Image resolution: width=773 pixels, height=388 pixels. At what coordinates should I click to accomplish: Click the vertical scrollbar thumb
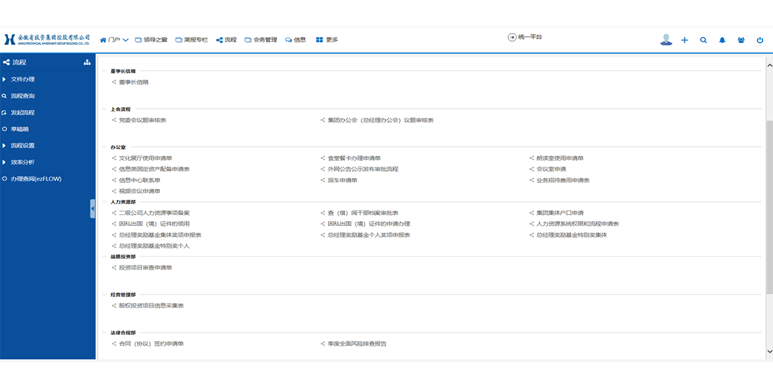point(769,207)
